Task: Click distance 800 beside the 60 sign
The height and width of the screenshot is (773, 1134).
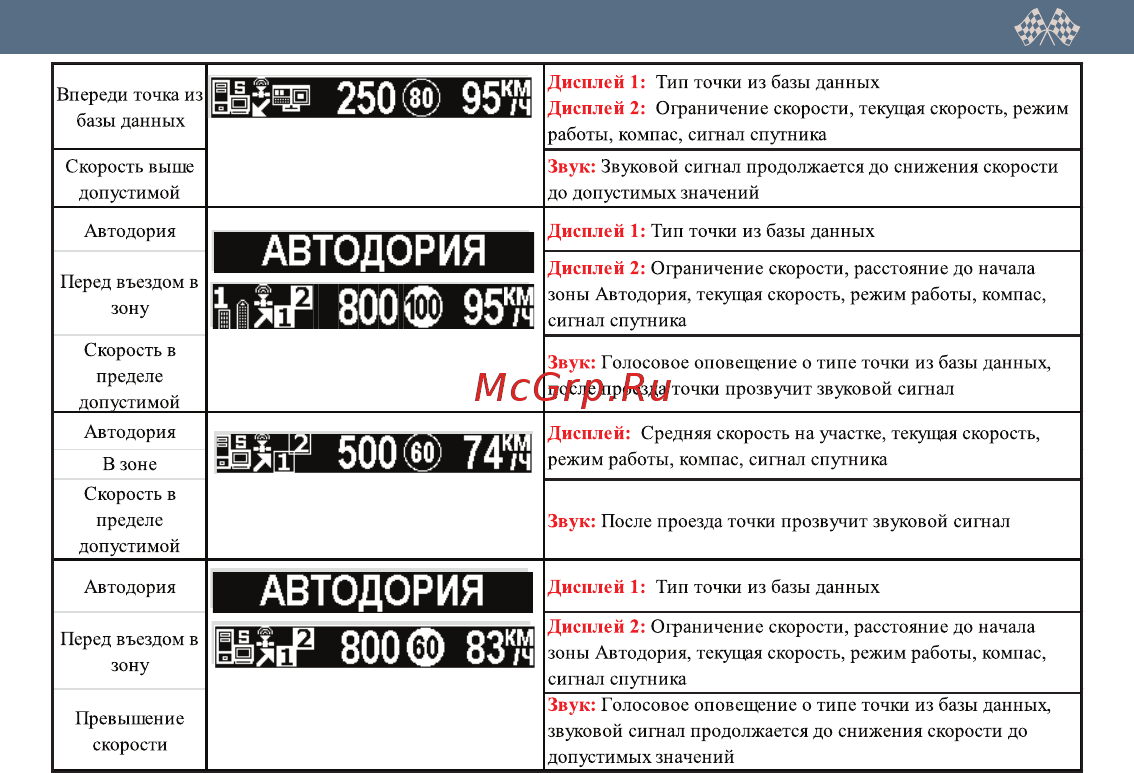Action: [370, 646]
